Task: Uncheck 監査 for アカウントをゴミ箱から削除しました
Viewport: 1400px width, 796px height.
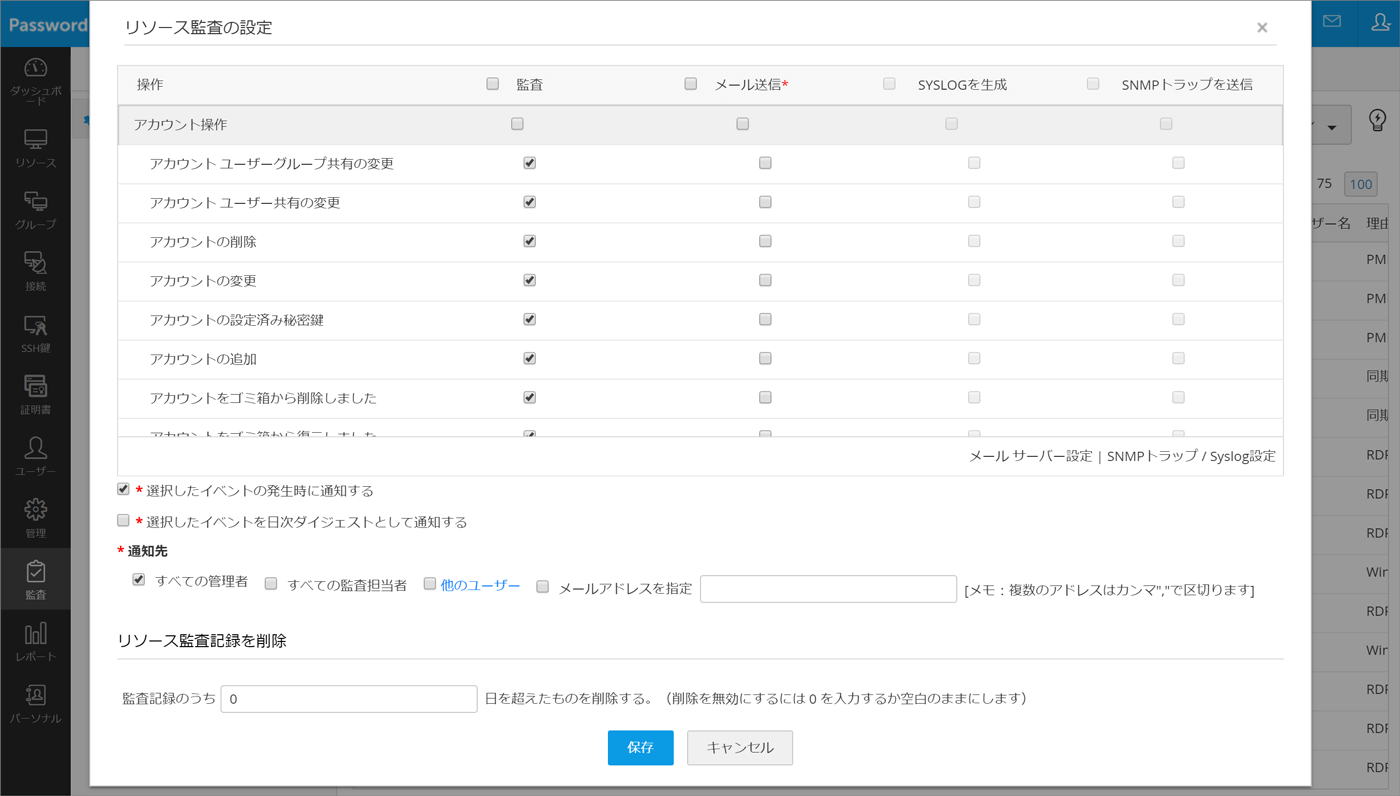Action: [x=529, y=397]
